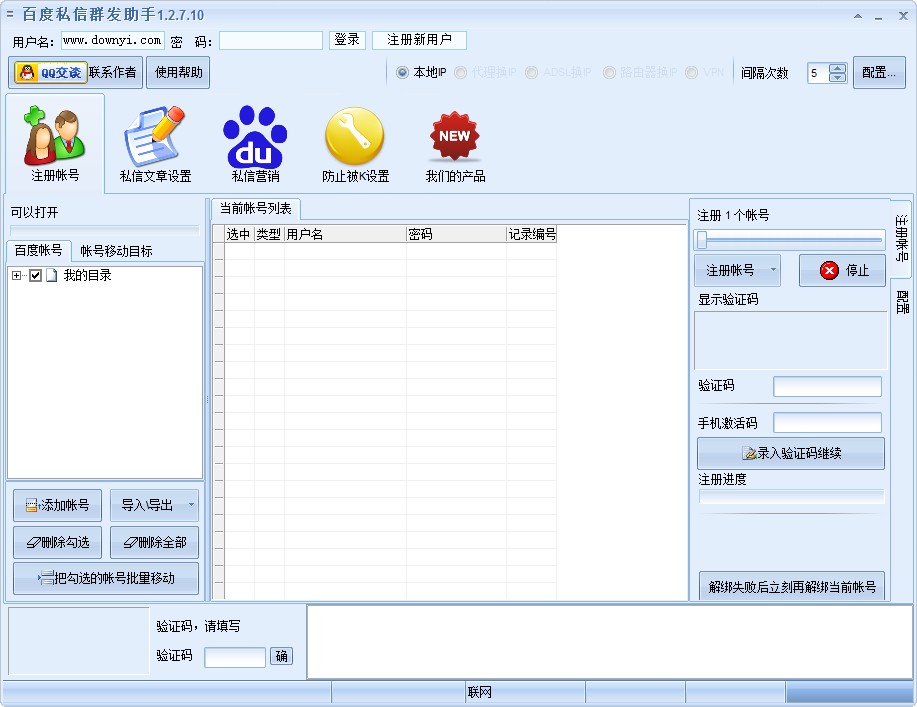The image size is (917, 707).
Task: Open 防止被K设置 wrench settings icon
Action: pos(354,140)
